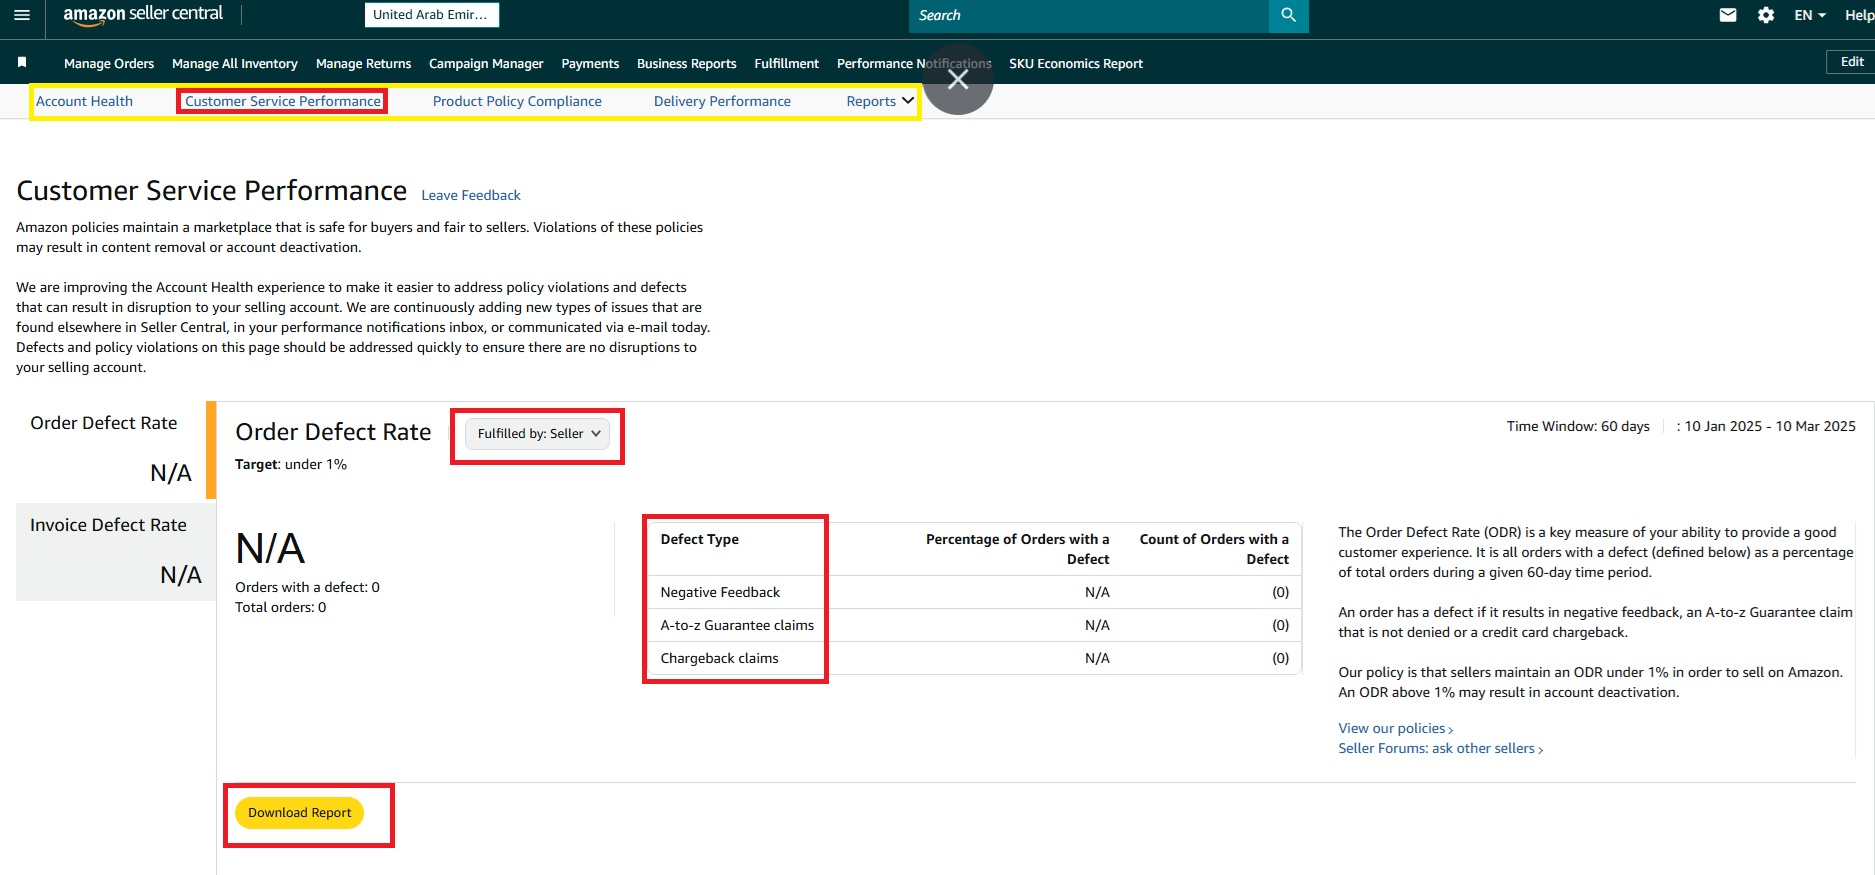Image resolution: width=1875 pixels, height=875 pixels.
Task: Click the Download Report button
Action: pos(300,813)
